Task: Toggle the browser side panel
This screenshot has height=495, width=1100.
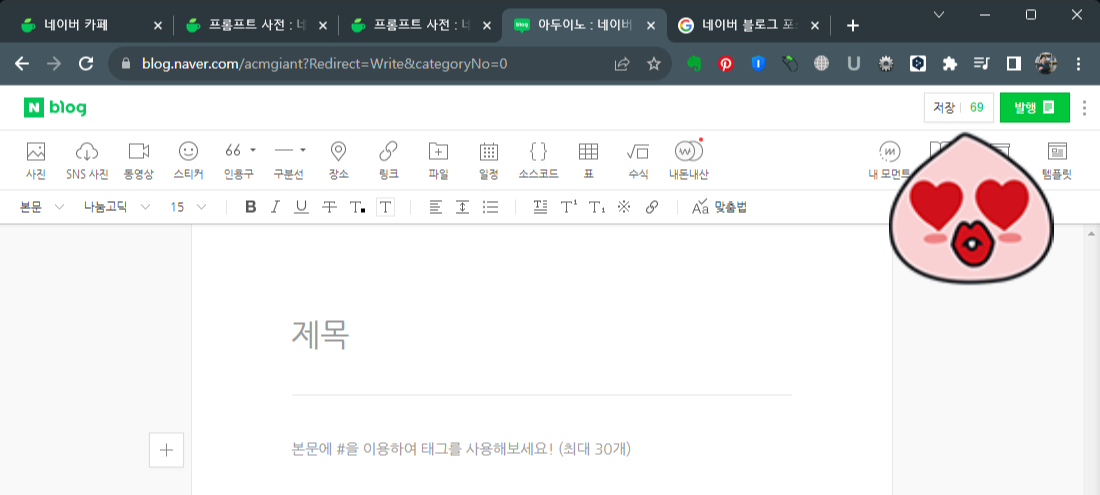Action: tap(1013, 64)
